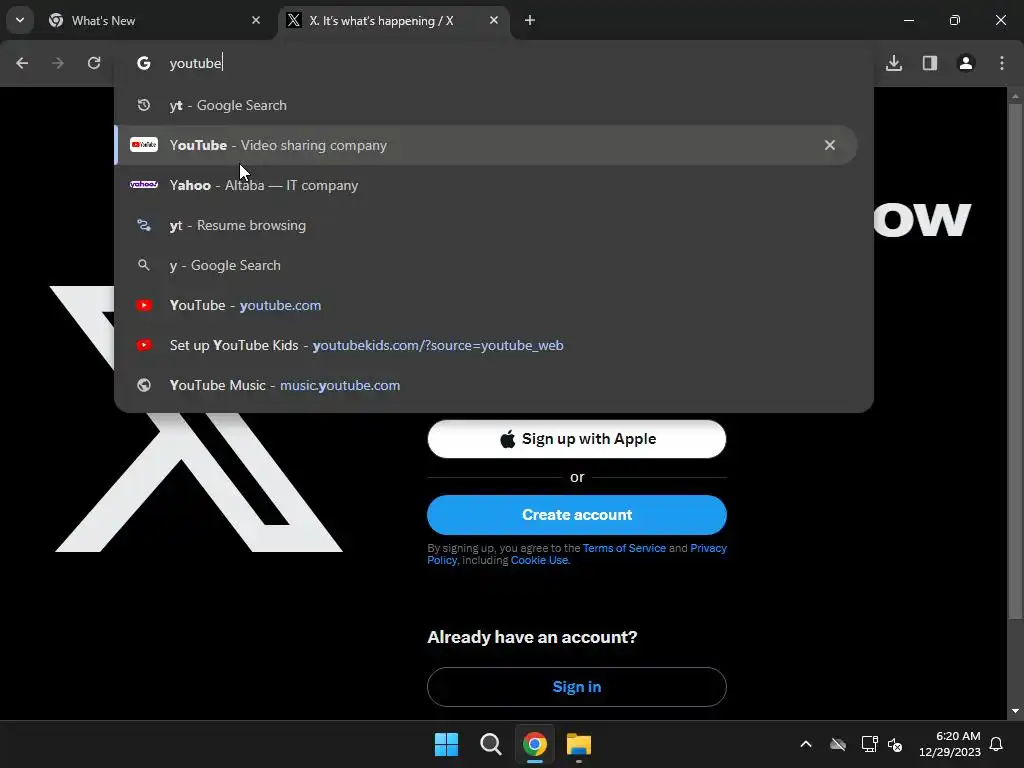Viewport: 1024px width, 768px height.
Task: Restore down the Chrome window
Action: [x=955, y=20]
